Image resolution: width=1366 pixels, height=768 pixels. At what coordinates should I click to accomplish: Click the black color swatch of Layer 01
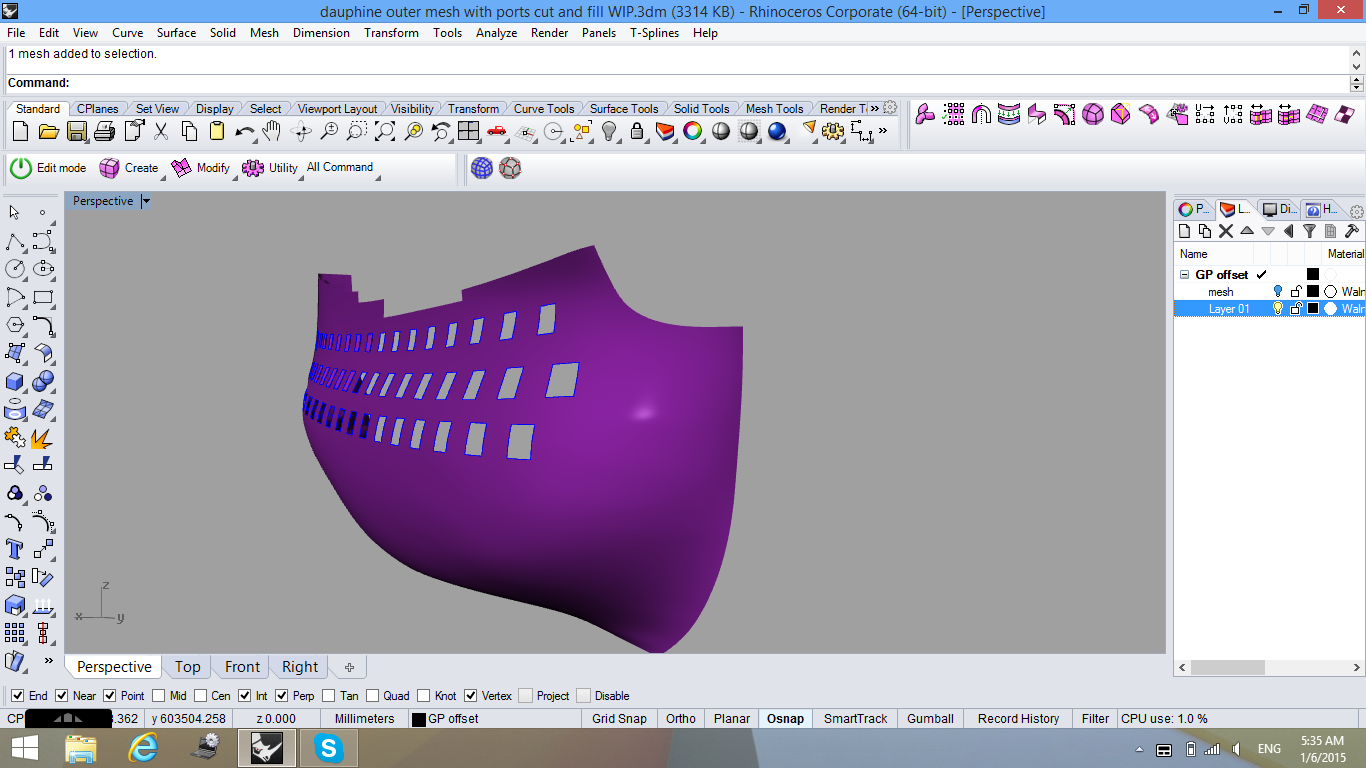[1313, 309]
